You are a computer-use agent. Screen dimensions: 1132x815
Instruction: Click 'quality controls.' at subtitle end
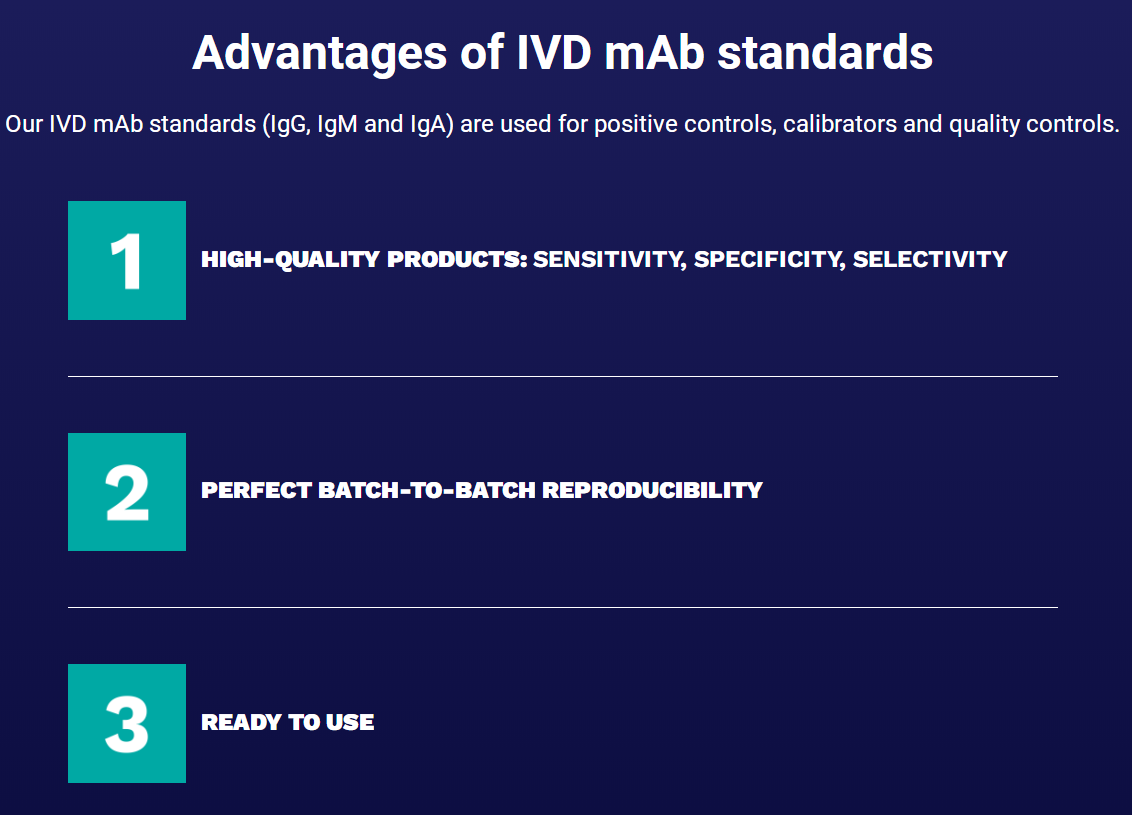coord(1034,124)
